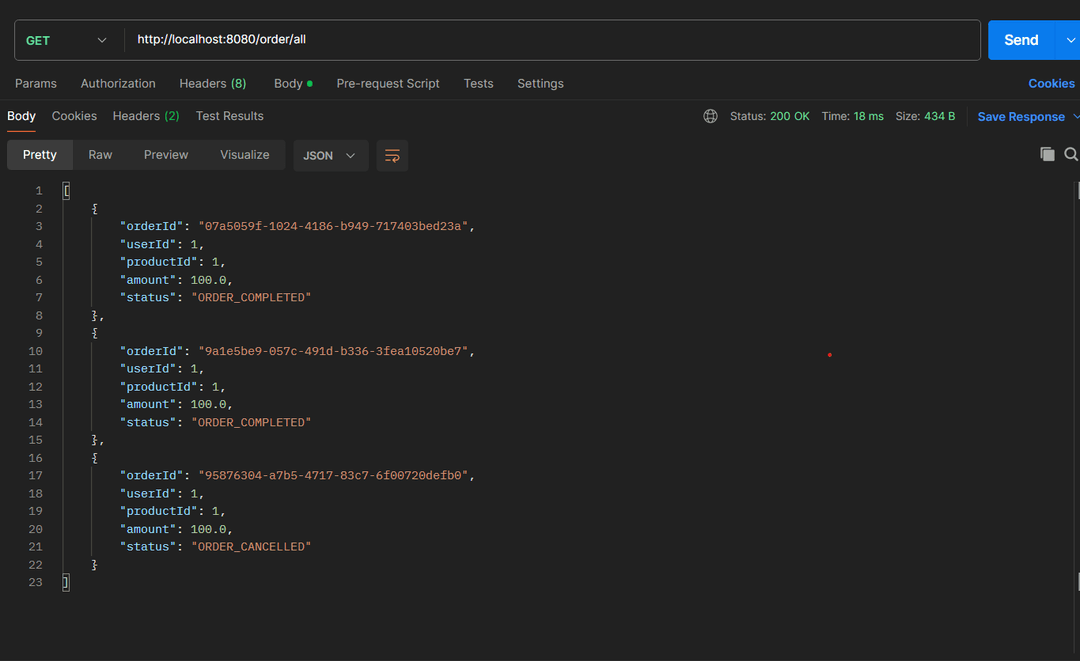1080x661 pixels.
Task: Expand the JSON format dropdown
Action: coord(330,156)
